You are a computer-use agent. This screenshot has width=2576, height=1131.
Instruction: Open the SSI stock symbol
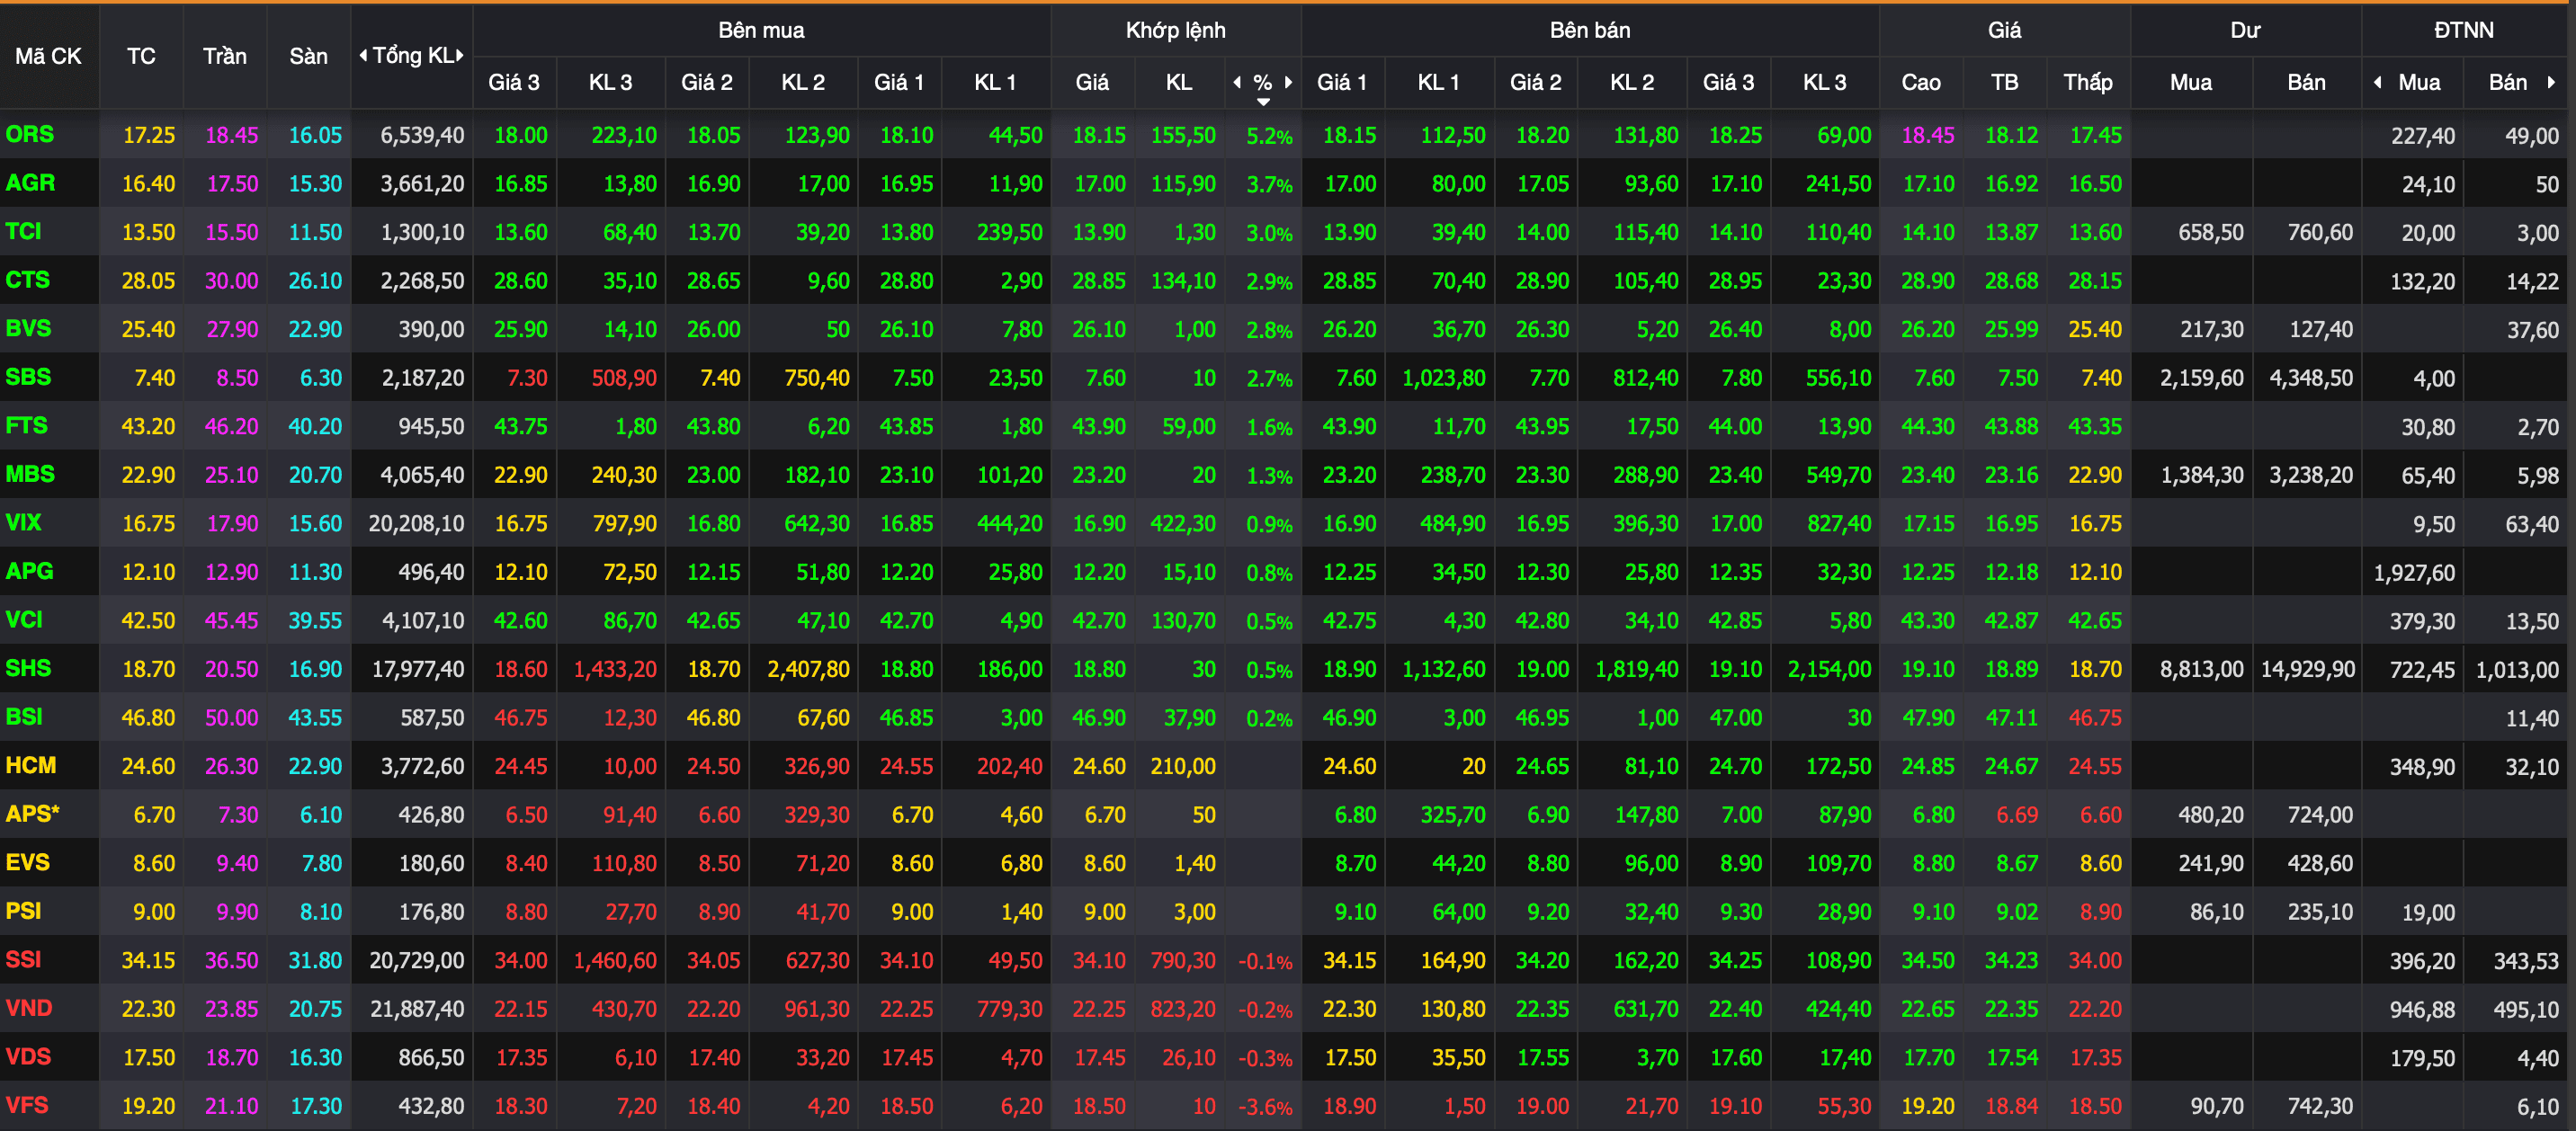pyautogui.click(x=24, y=959)
